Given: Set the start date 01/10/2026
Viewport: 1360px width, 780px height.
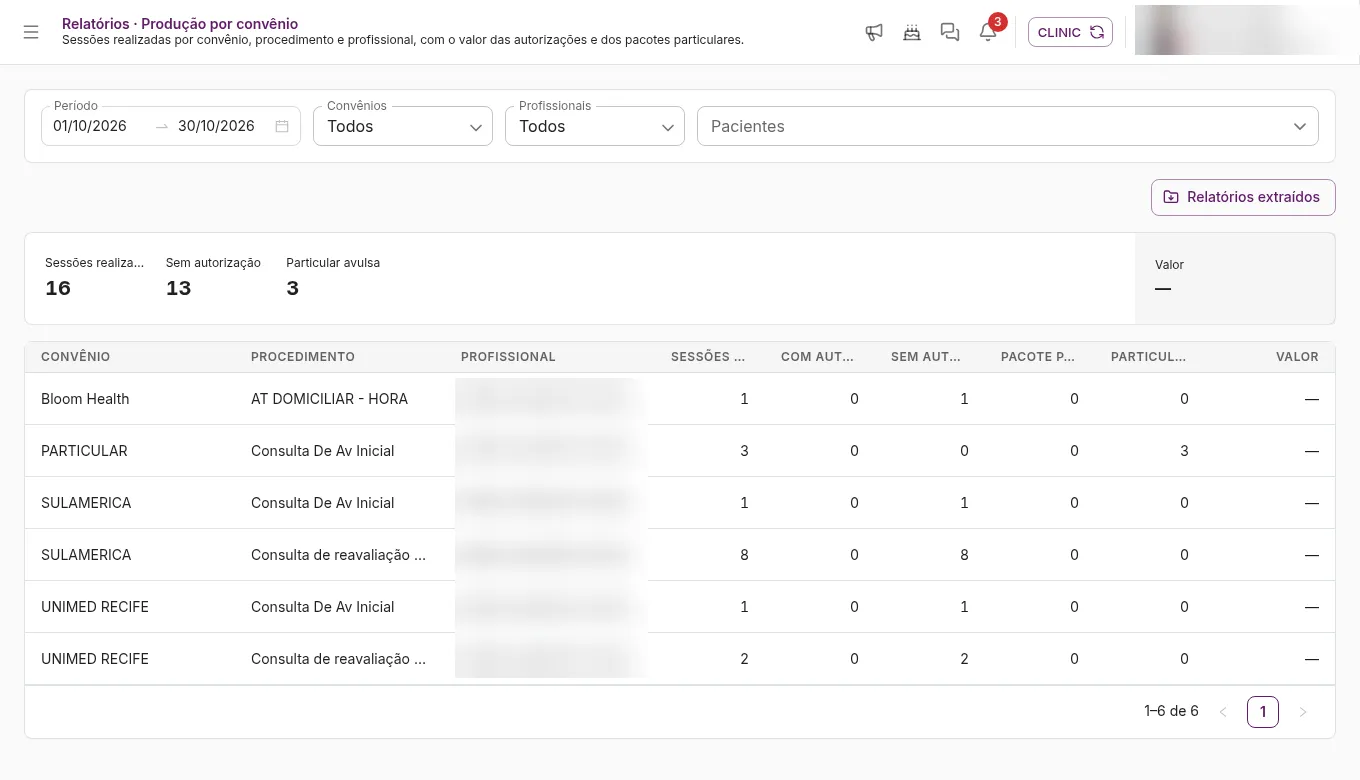Looking at the screenshot, I should click(x=90, y=126).
